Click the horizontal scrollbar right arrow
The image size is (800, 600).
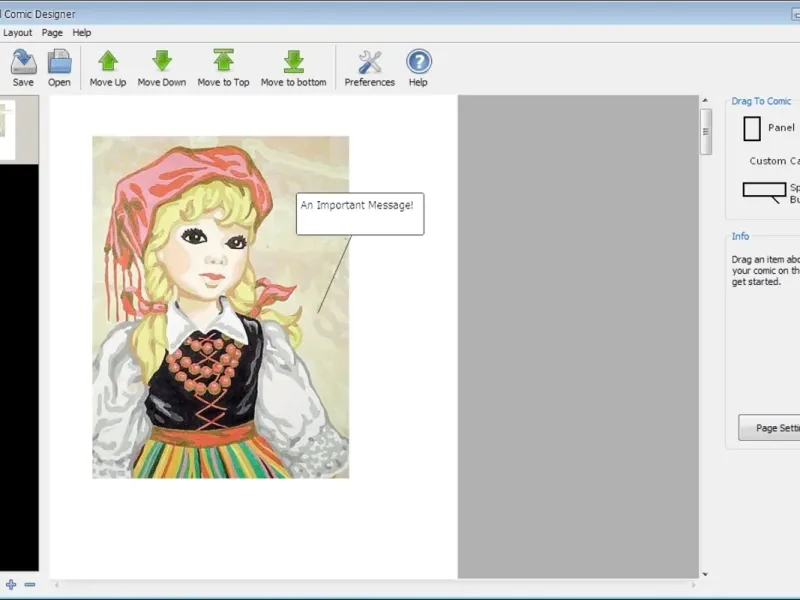point(693,585)
